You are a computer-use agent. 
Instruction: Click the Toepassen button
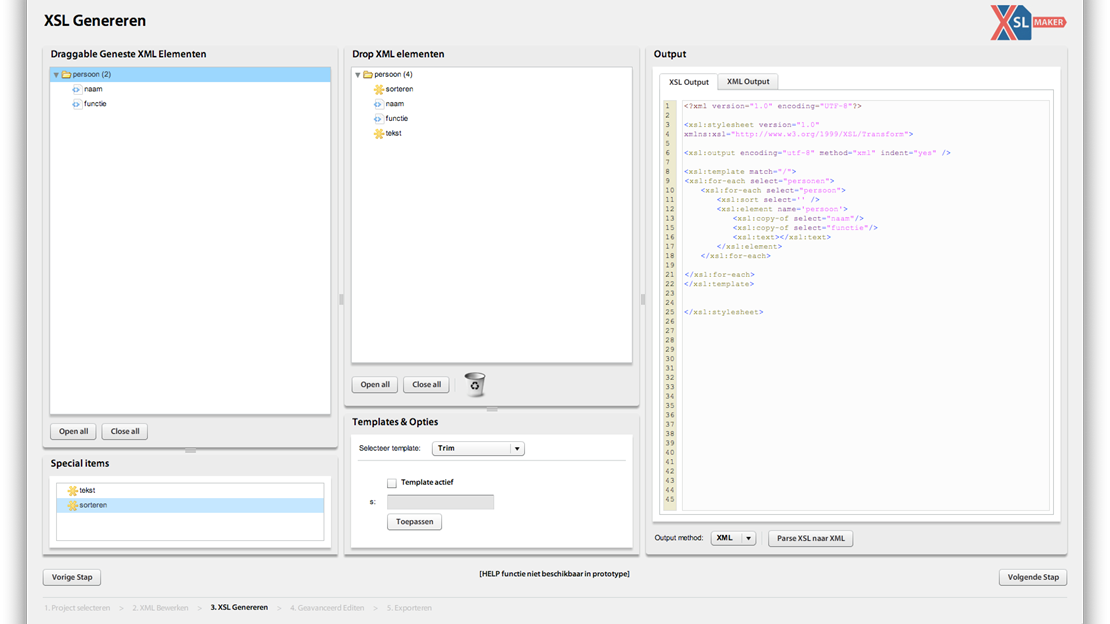[414, 522]
